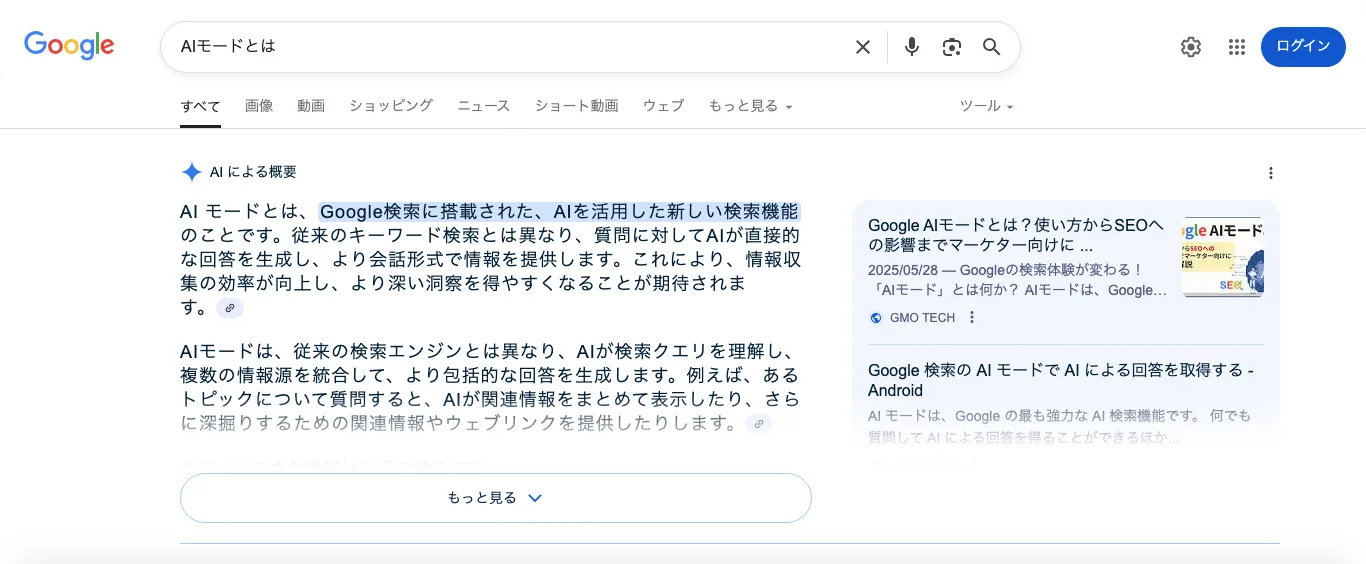Open the settings gear icon
The image size is (1366, 564).
1190,47
